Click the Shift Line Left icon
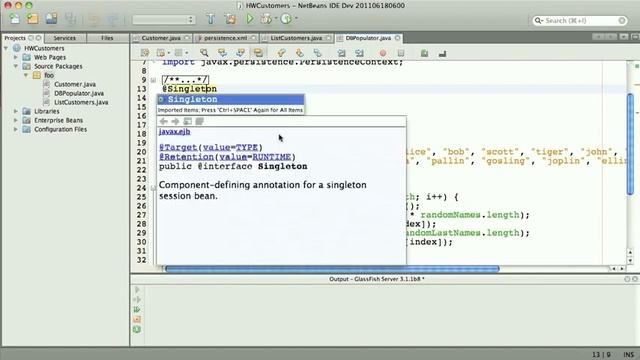Image resolution: width=640 pixels, height=360 pixels. (x=341, y=53)
